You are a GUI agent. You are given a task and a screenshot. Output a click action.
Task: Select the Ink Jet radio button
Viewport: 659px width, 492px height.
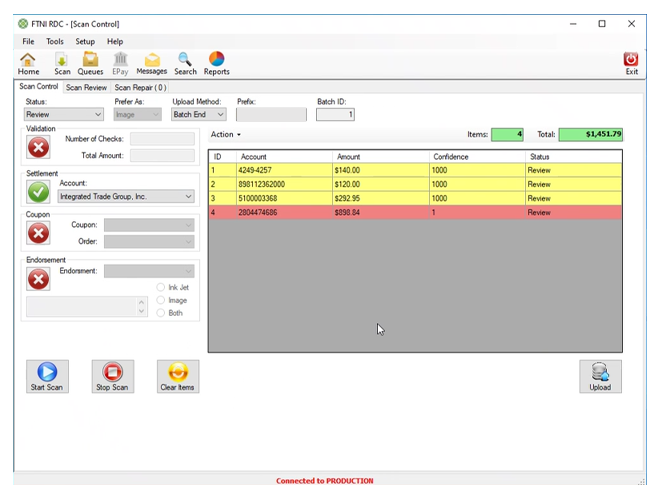pos(161,287)
